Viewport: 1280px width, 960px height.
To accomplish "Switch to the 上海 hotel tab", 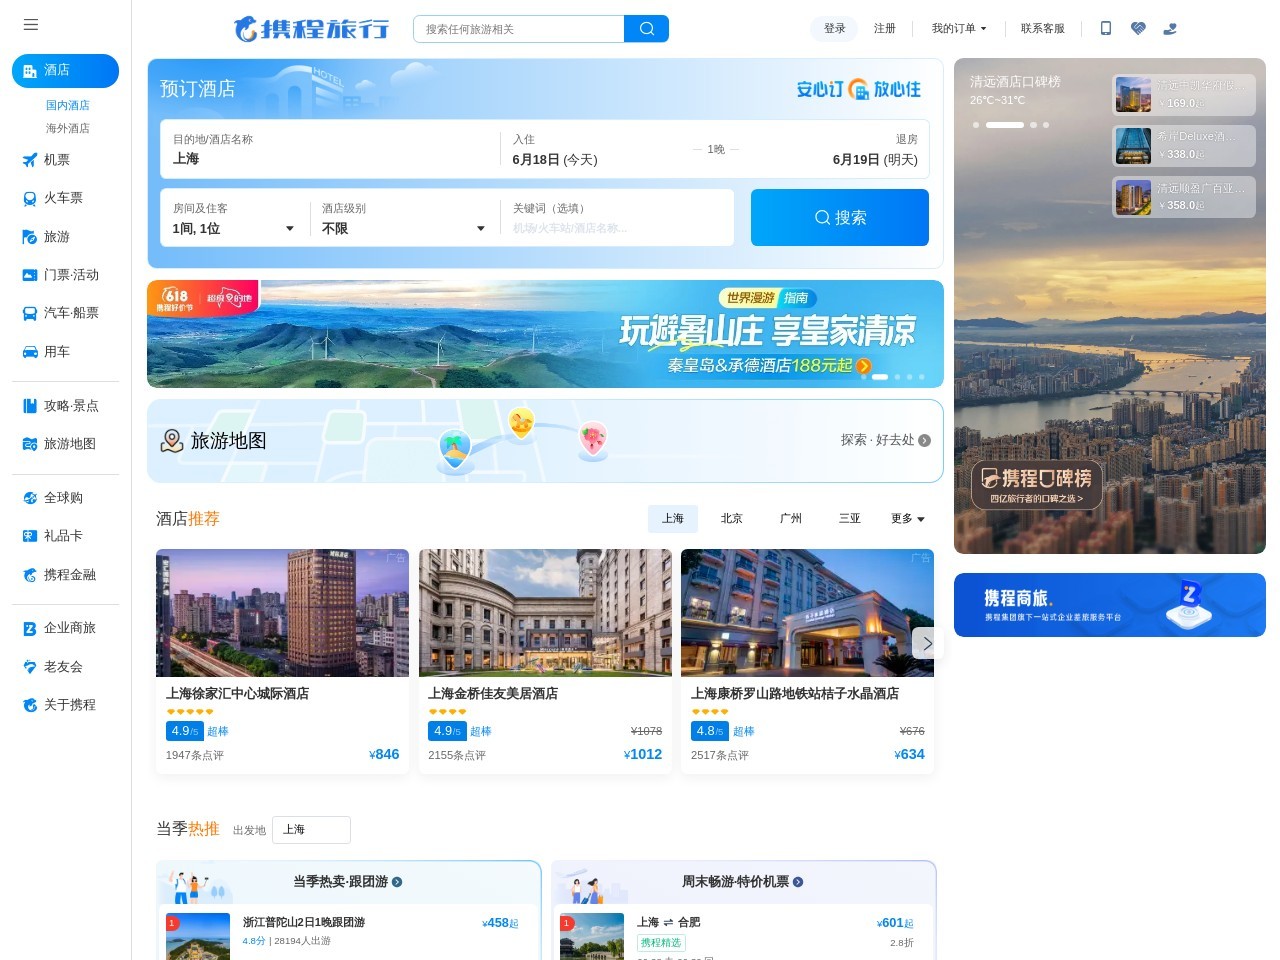I will 673,519.
